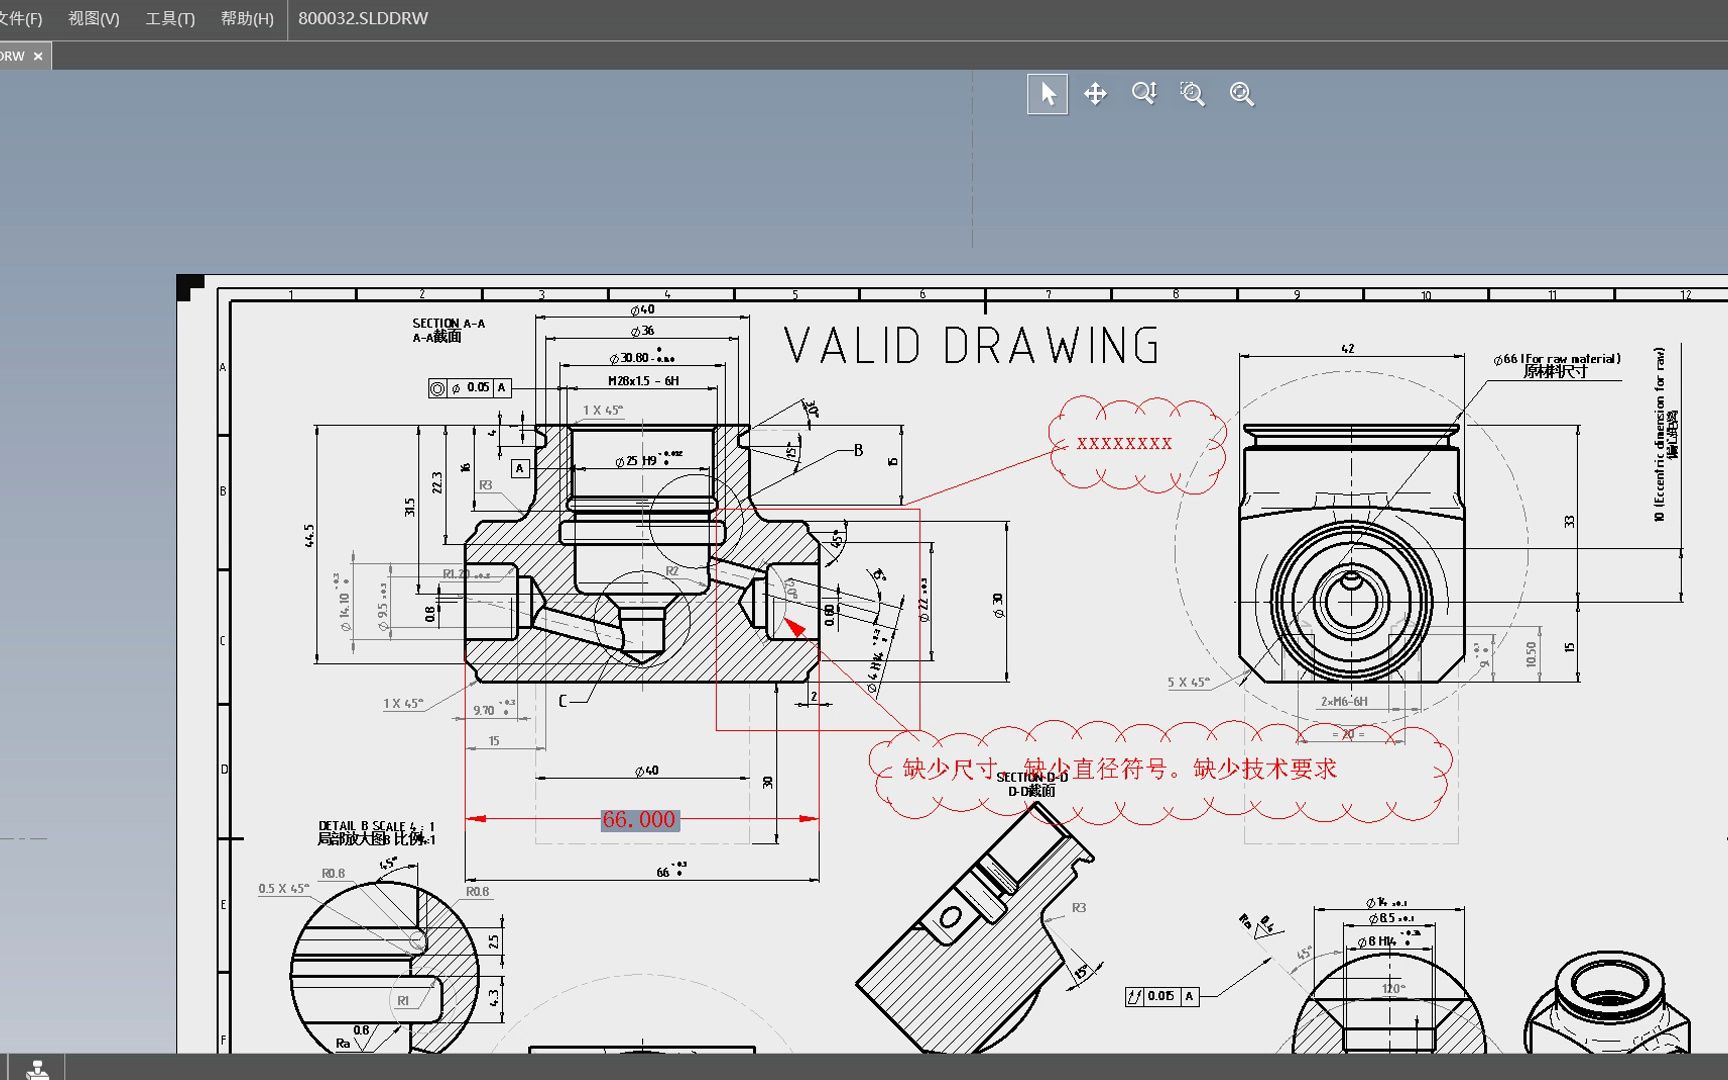The height and width of the screenshot is (1080, 1728).
Task: Select the Zoom to Area tool
Action: pyautogui.click(x=1192, y=94)
